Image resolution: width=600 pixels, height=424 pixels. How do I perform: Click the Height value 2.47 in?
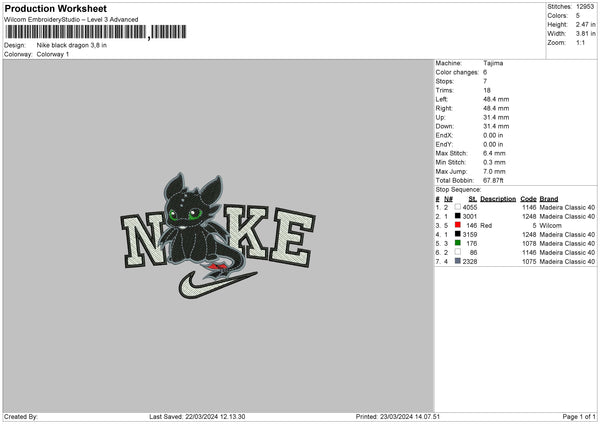[x=586, y=24]
